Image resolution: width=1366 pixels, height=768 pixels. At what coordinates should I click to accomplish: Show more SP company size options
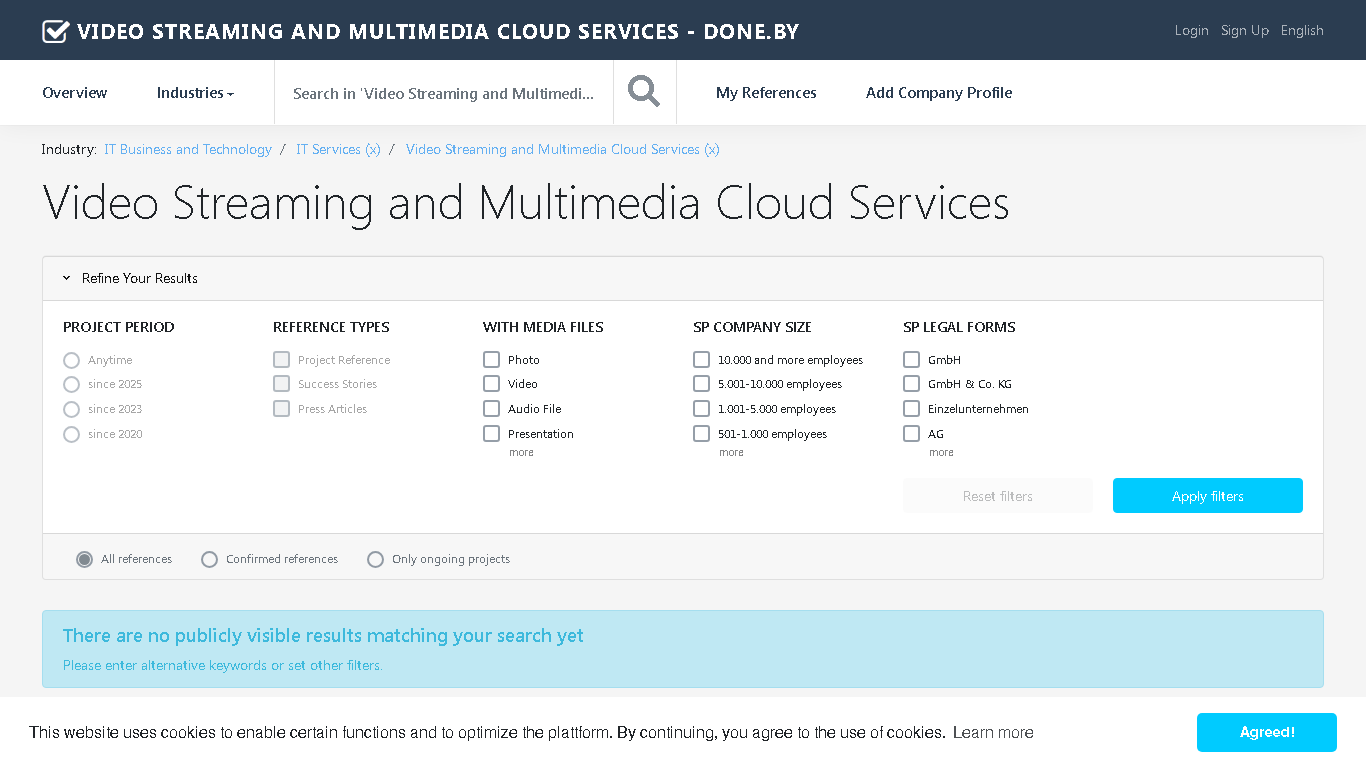click(x=731, y=453)
